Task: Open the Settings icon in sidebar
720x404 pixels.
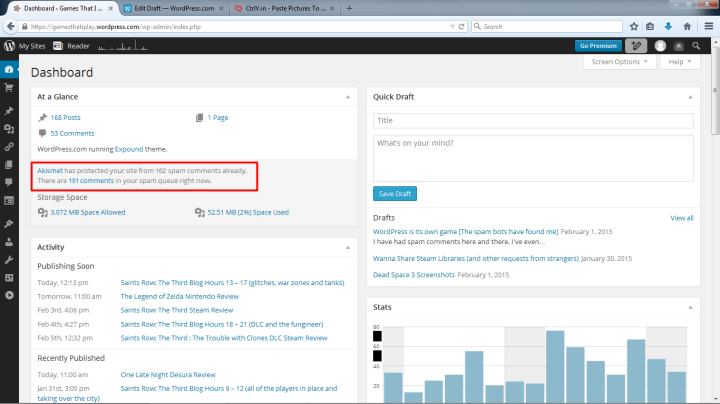Action: click(x=9, y=278)
